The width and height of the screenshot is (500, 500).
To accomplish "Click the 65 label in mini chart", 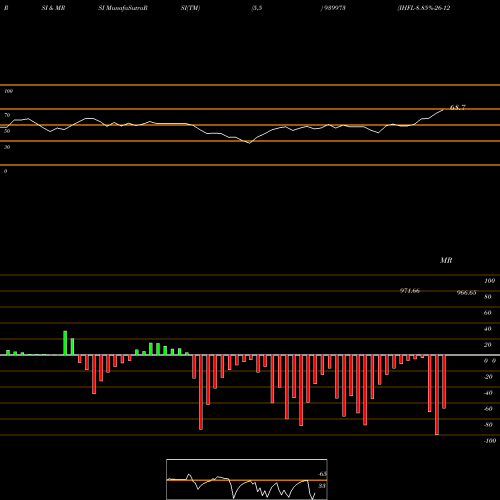I will (322, 474).
